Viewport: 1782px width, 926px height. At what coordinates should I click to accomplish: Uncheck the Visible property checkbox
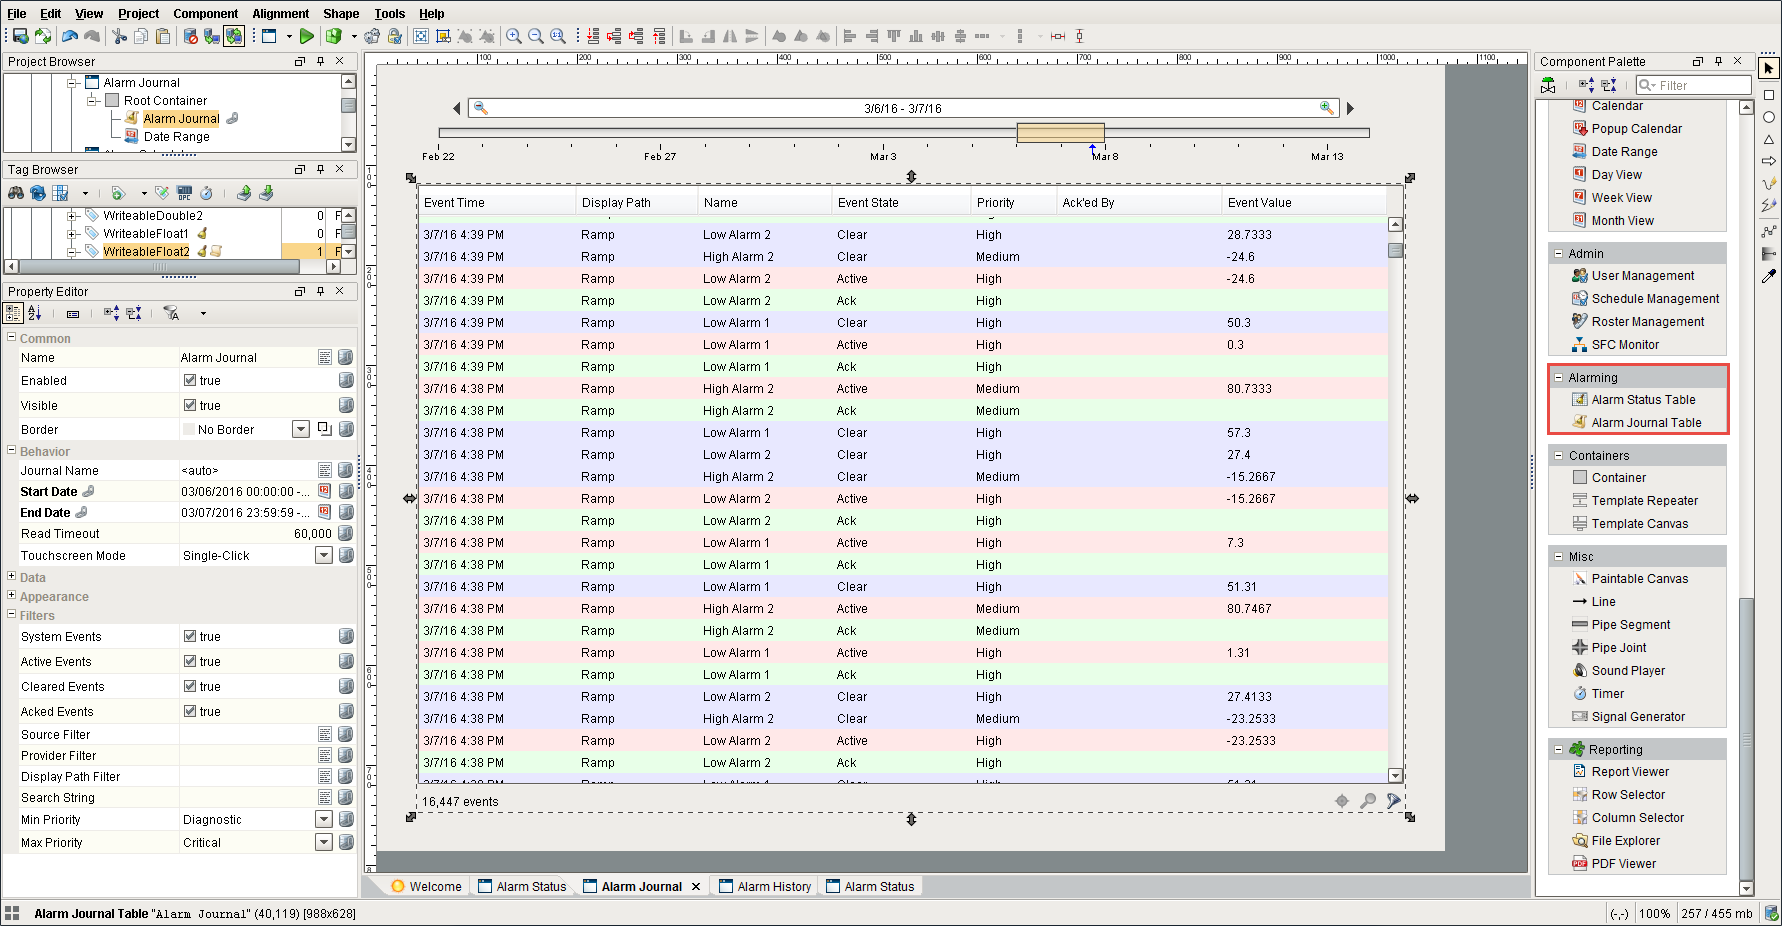[x=188, y=405]
